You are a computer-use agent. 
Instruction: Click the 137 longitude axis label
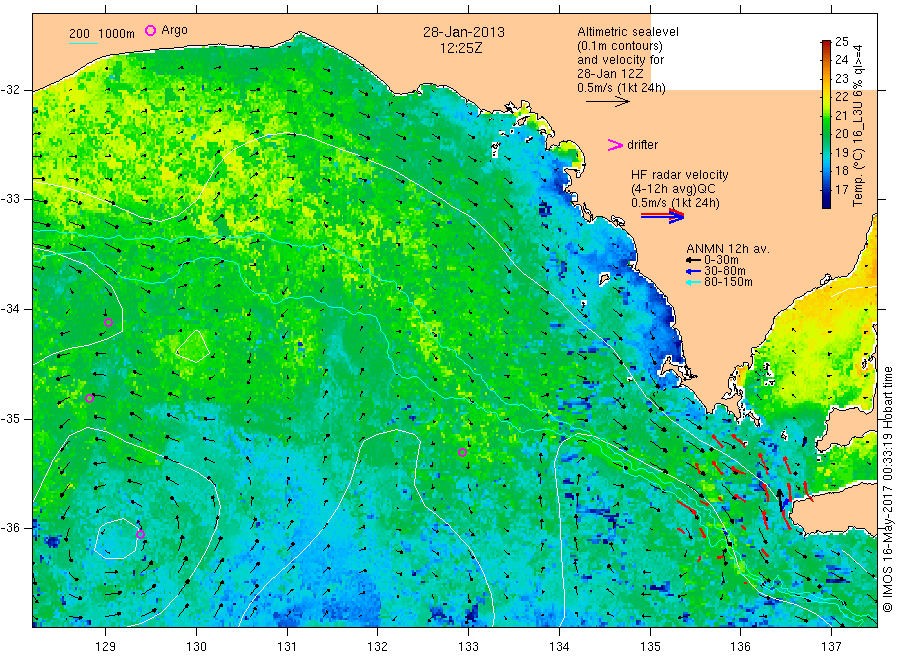tap(832, 647)
